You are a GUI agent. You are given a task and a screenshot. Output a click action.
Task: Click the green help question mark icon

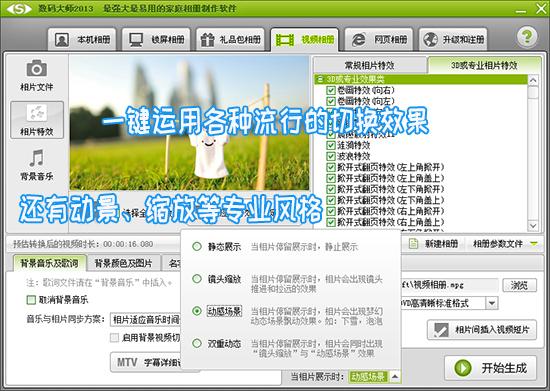click(x=526, y=36)
